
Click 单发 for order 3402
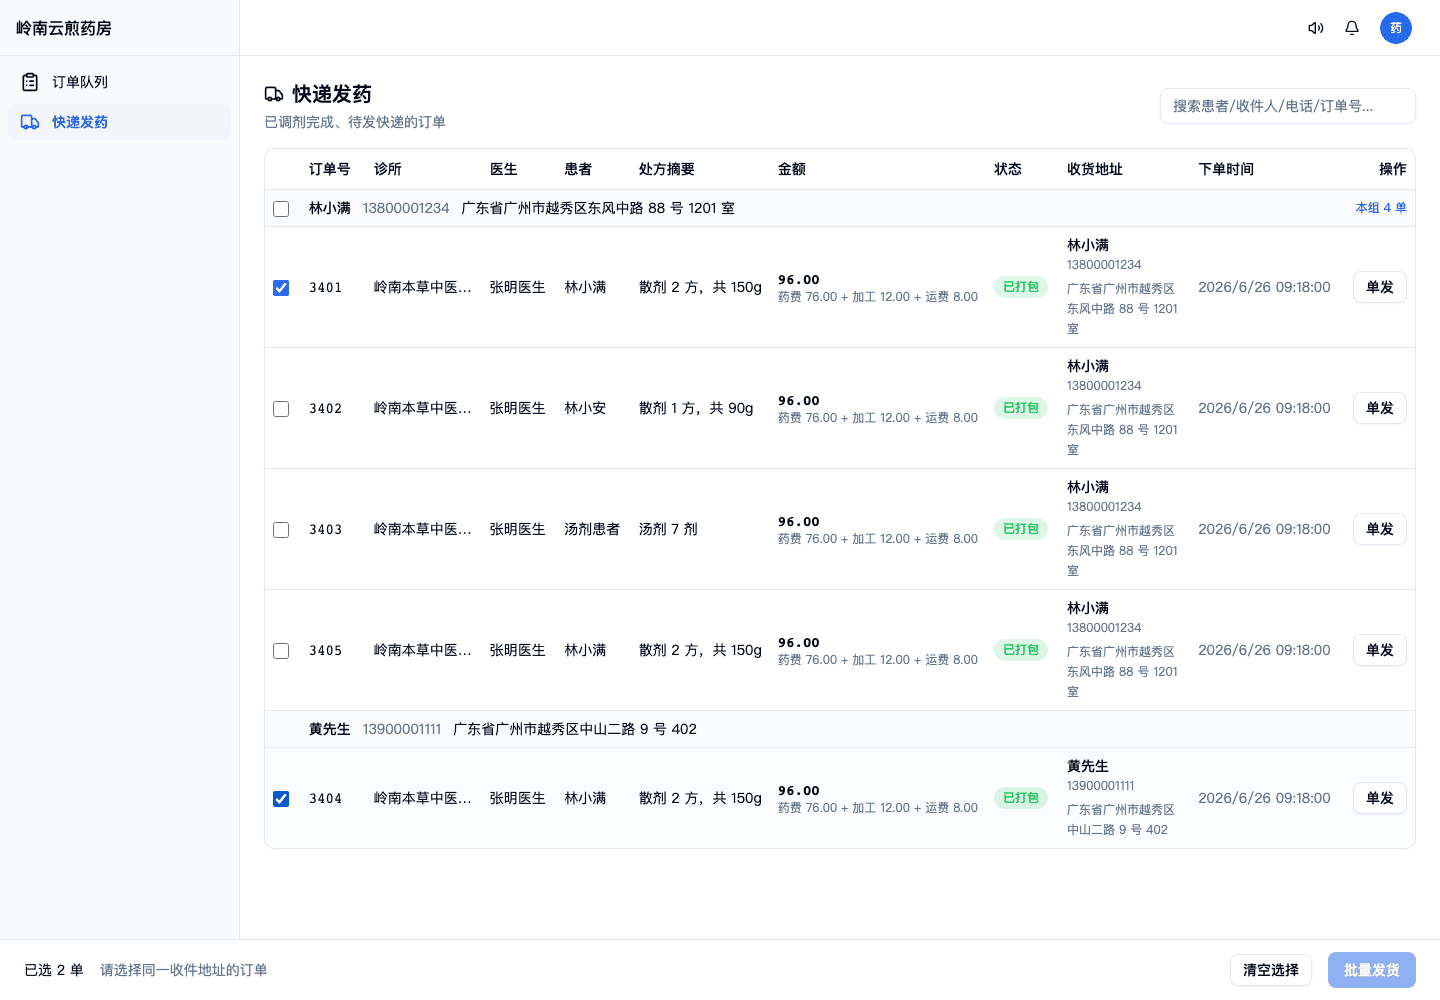(1380, 408)
